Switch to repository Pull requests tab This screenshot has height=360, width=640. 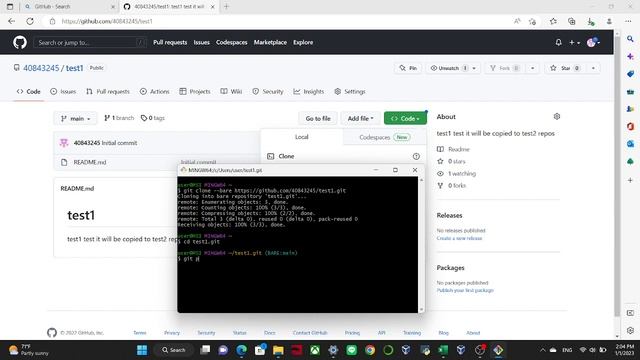(108, 91)
